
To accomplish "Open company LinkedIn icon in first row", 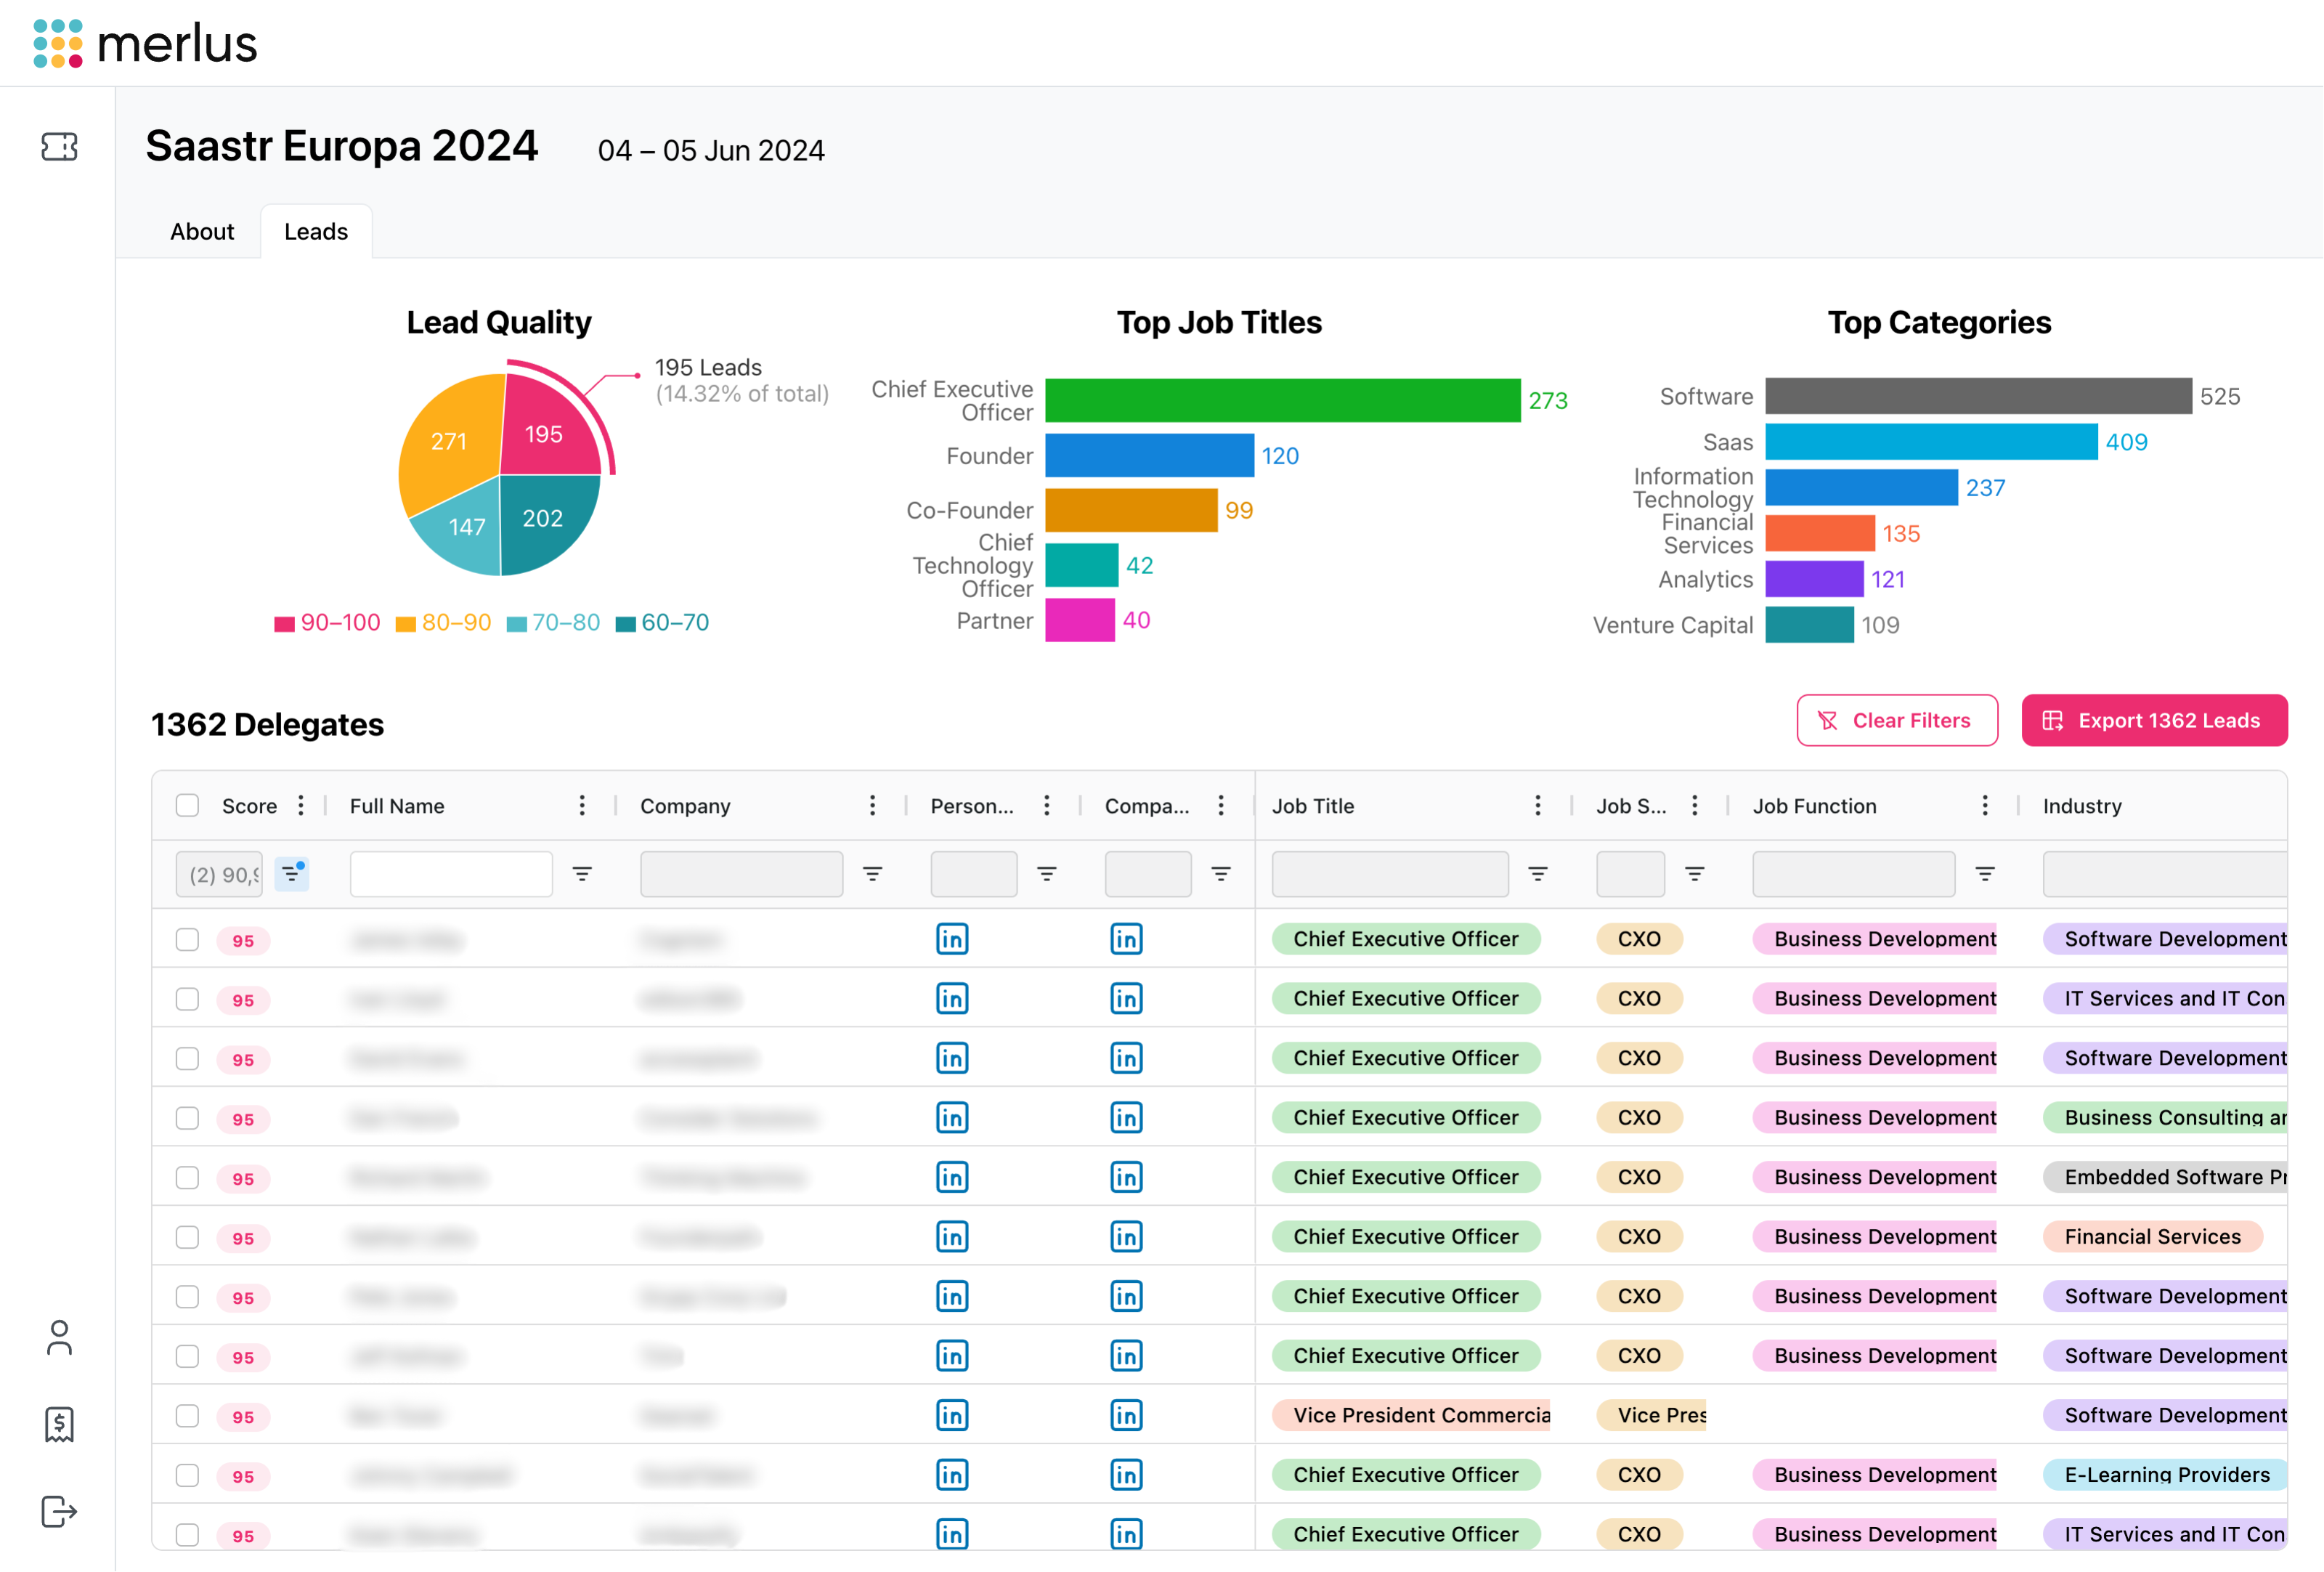I will tap(1126, 939).
